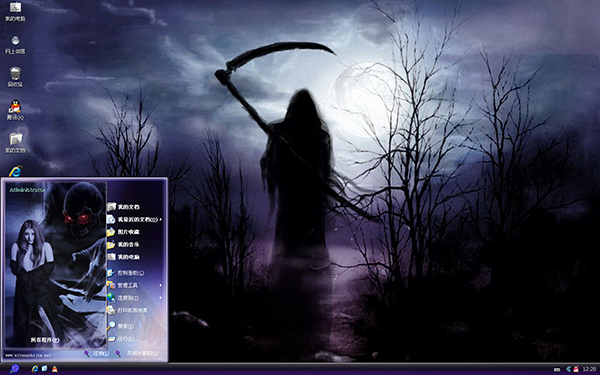
Task: Click the clock in system tray
Action: tap(589, 369)
